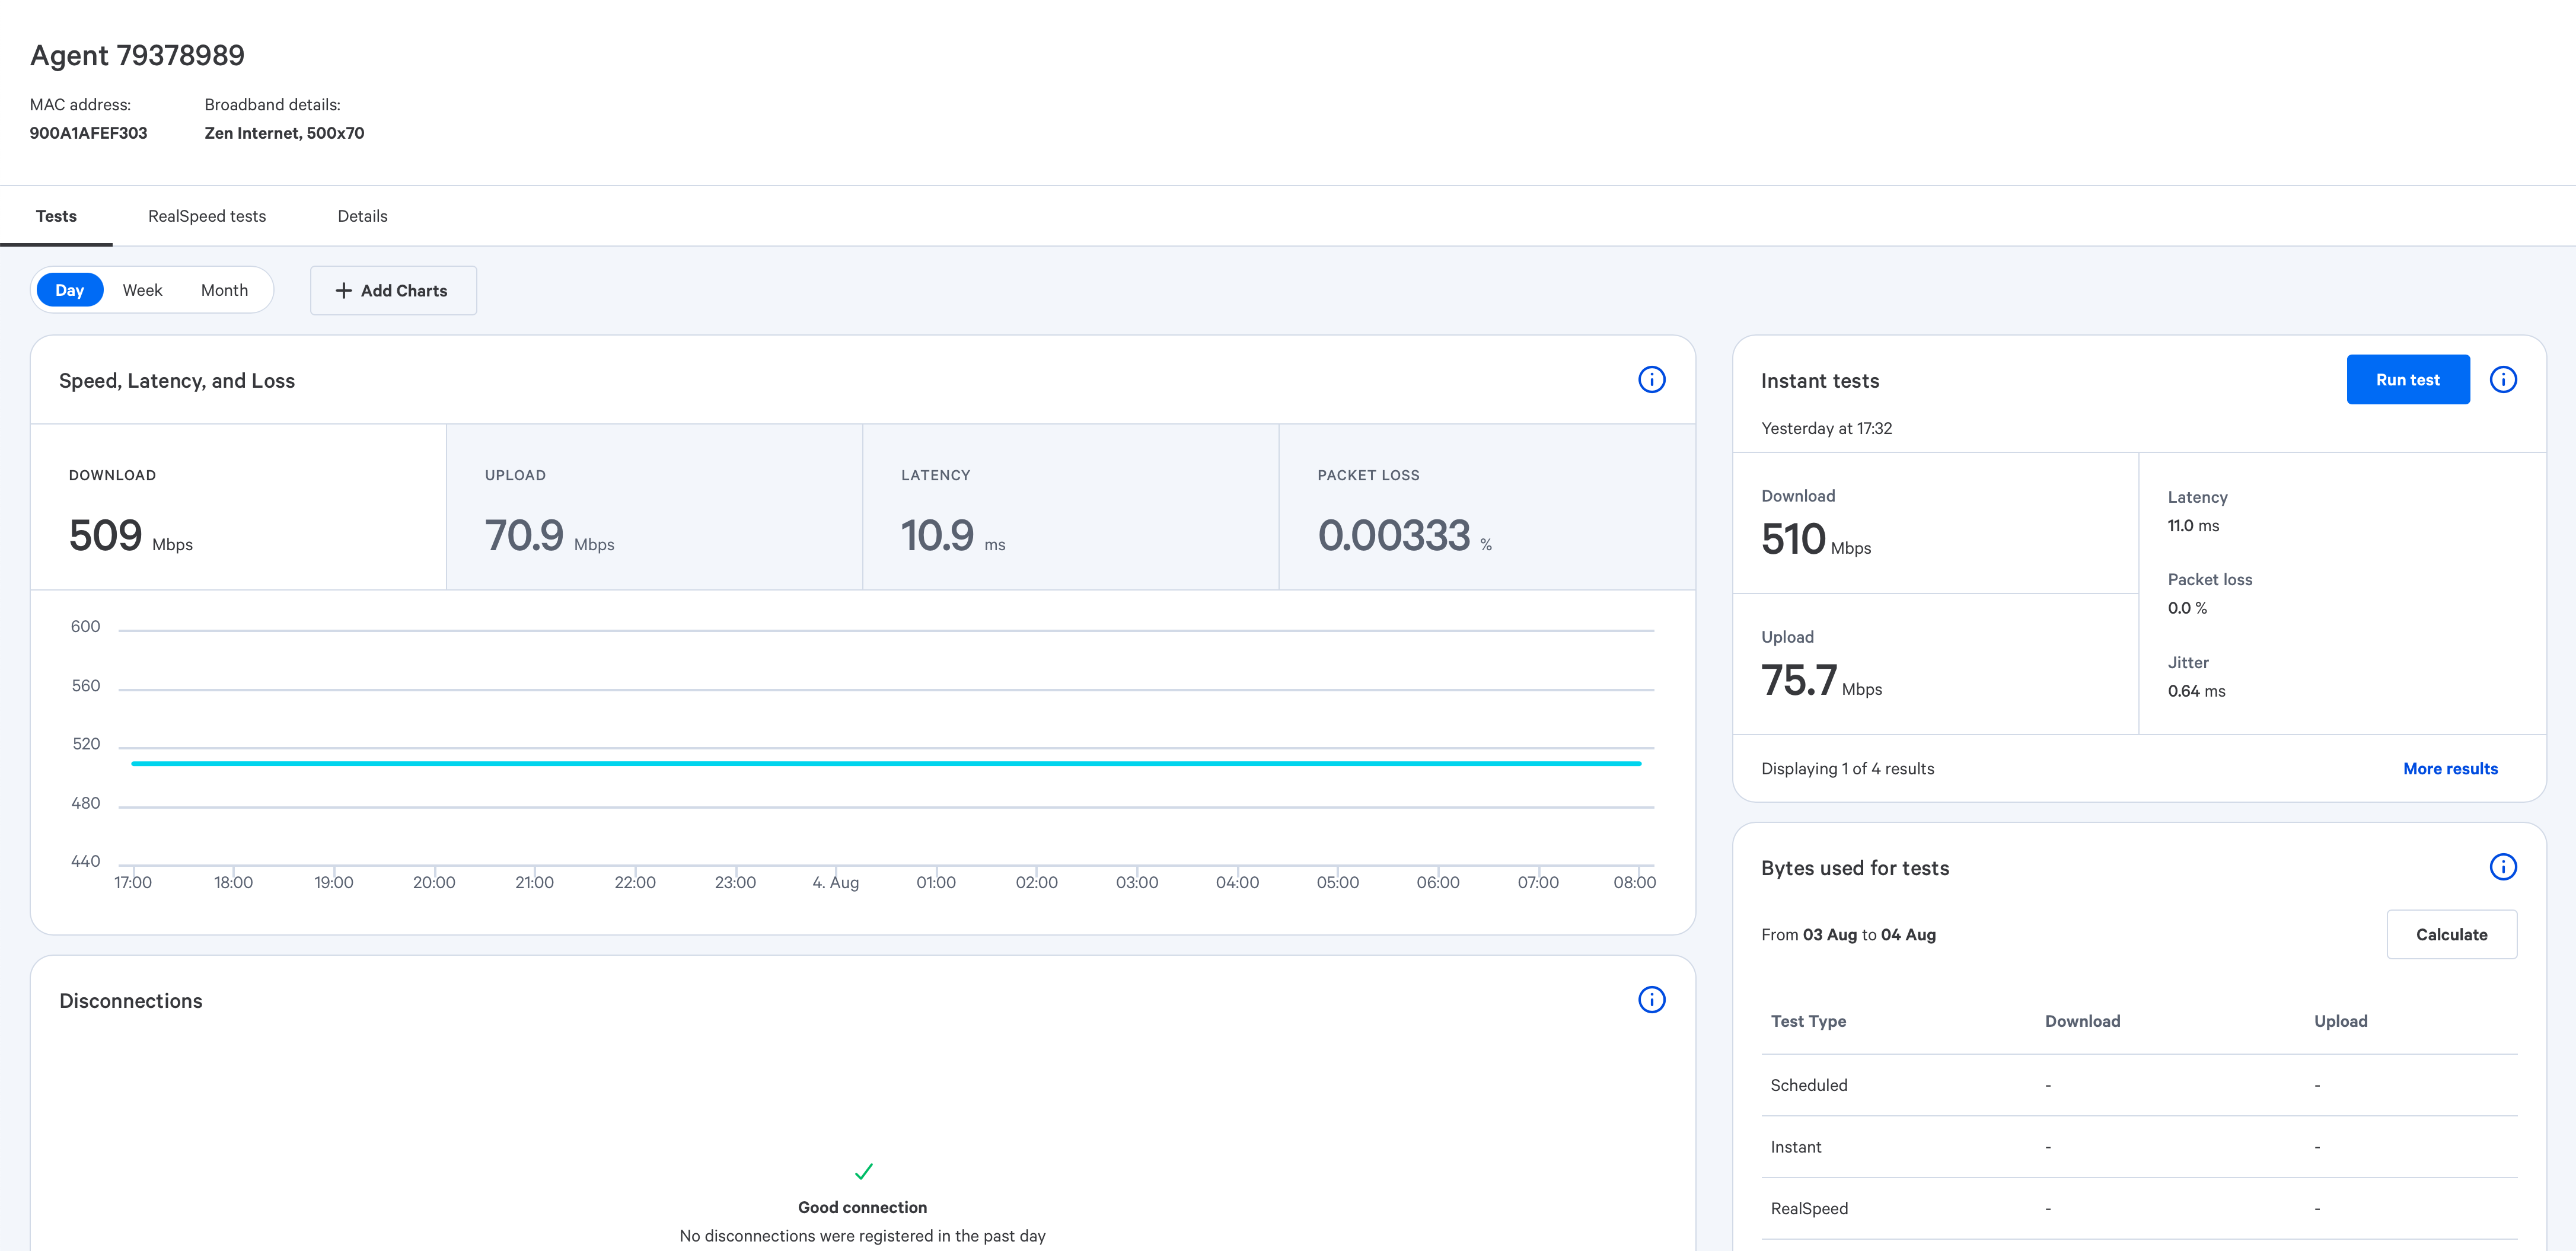Viewport: 2576px width, 1251px height.
Task: Click 'Yesterday at 17:32' timestamp
Action: click(x=1826, y=429)
